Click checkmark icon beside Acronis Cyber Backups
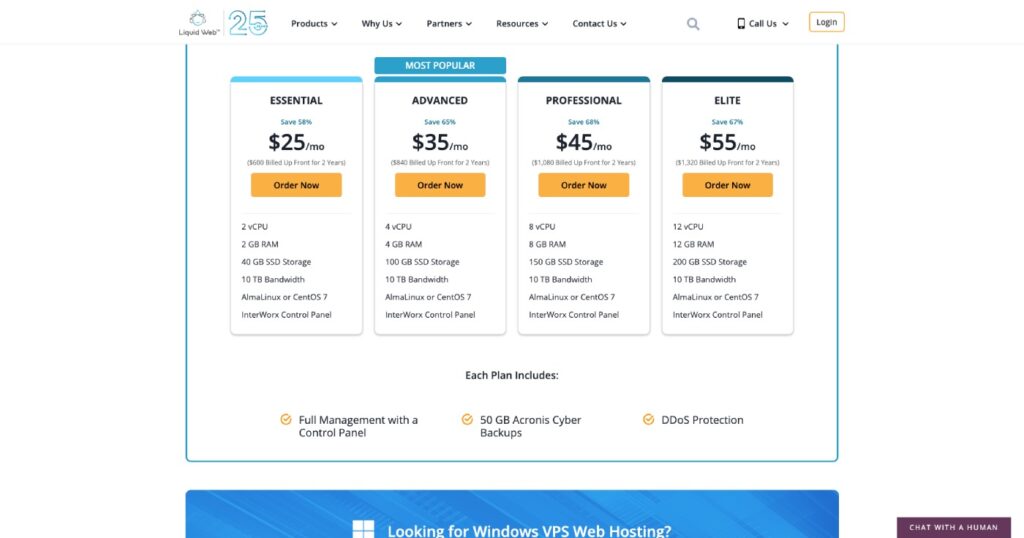1024x538 pixels. [x=467, y=420]
